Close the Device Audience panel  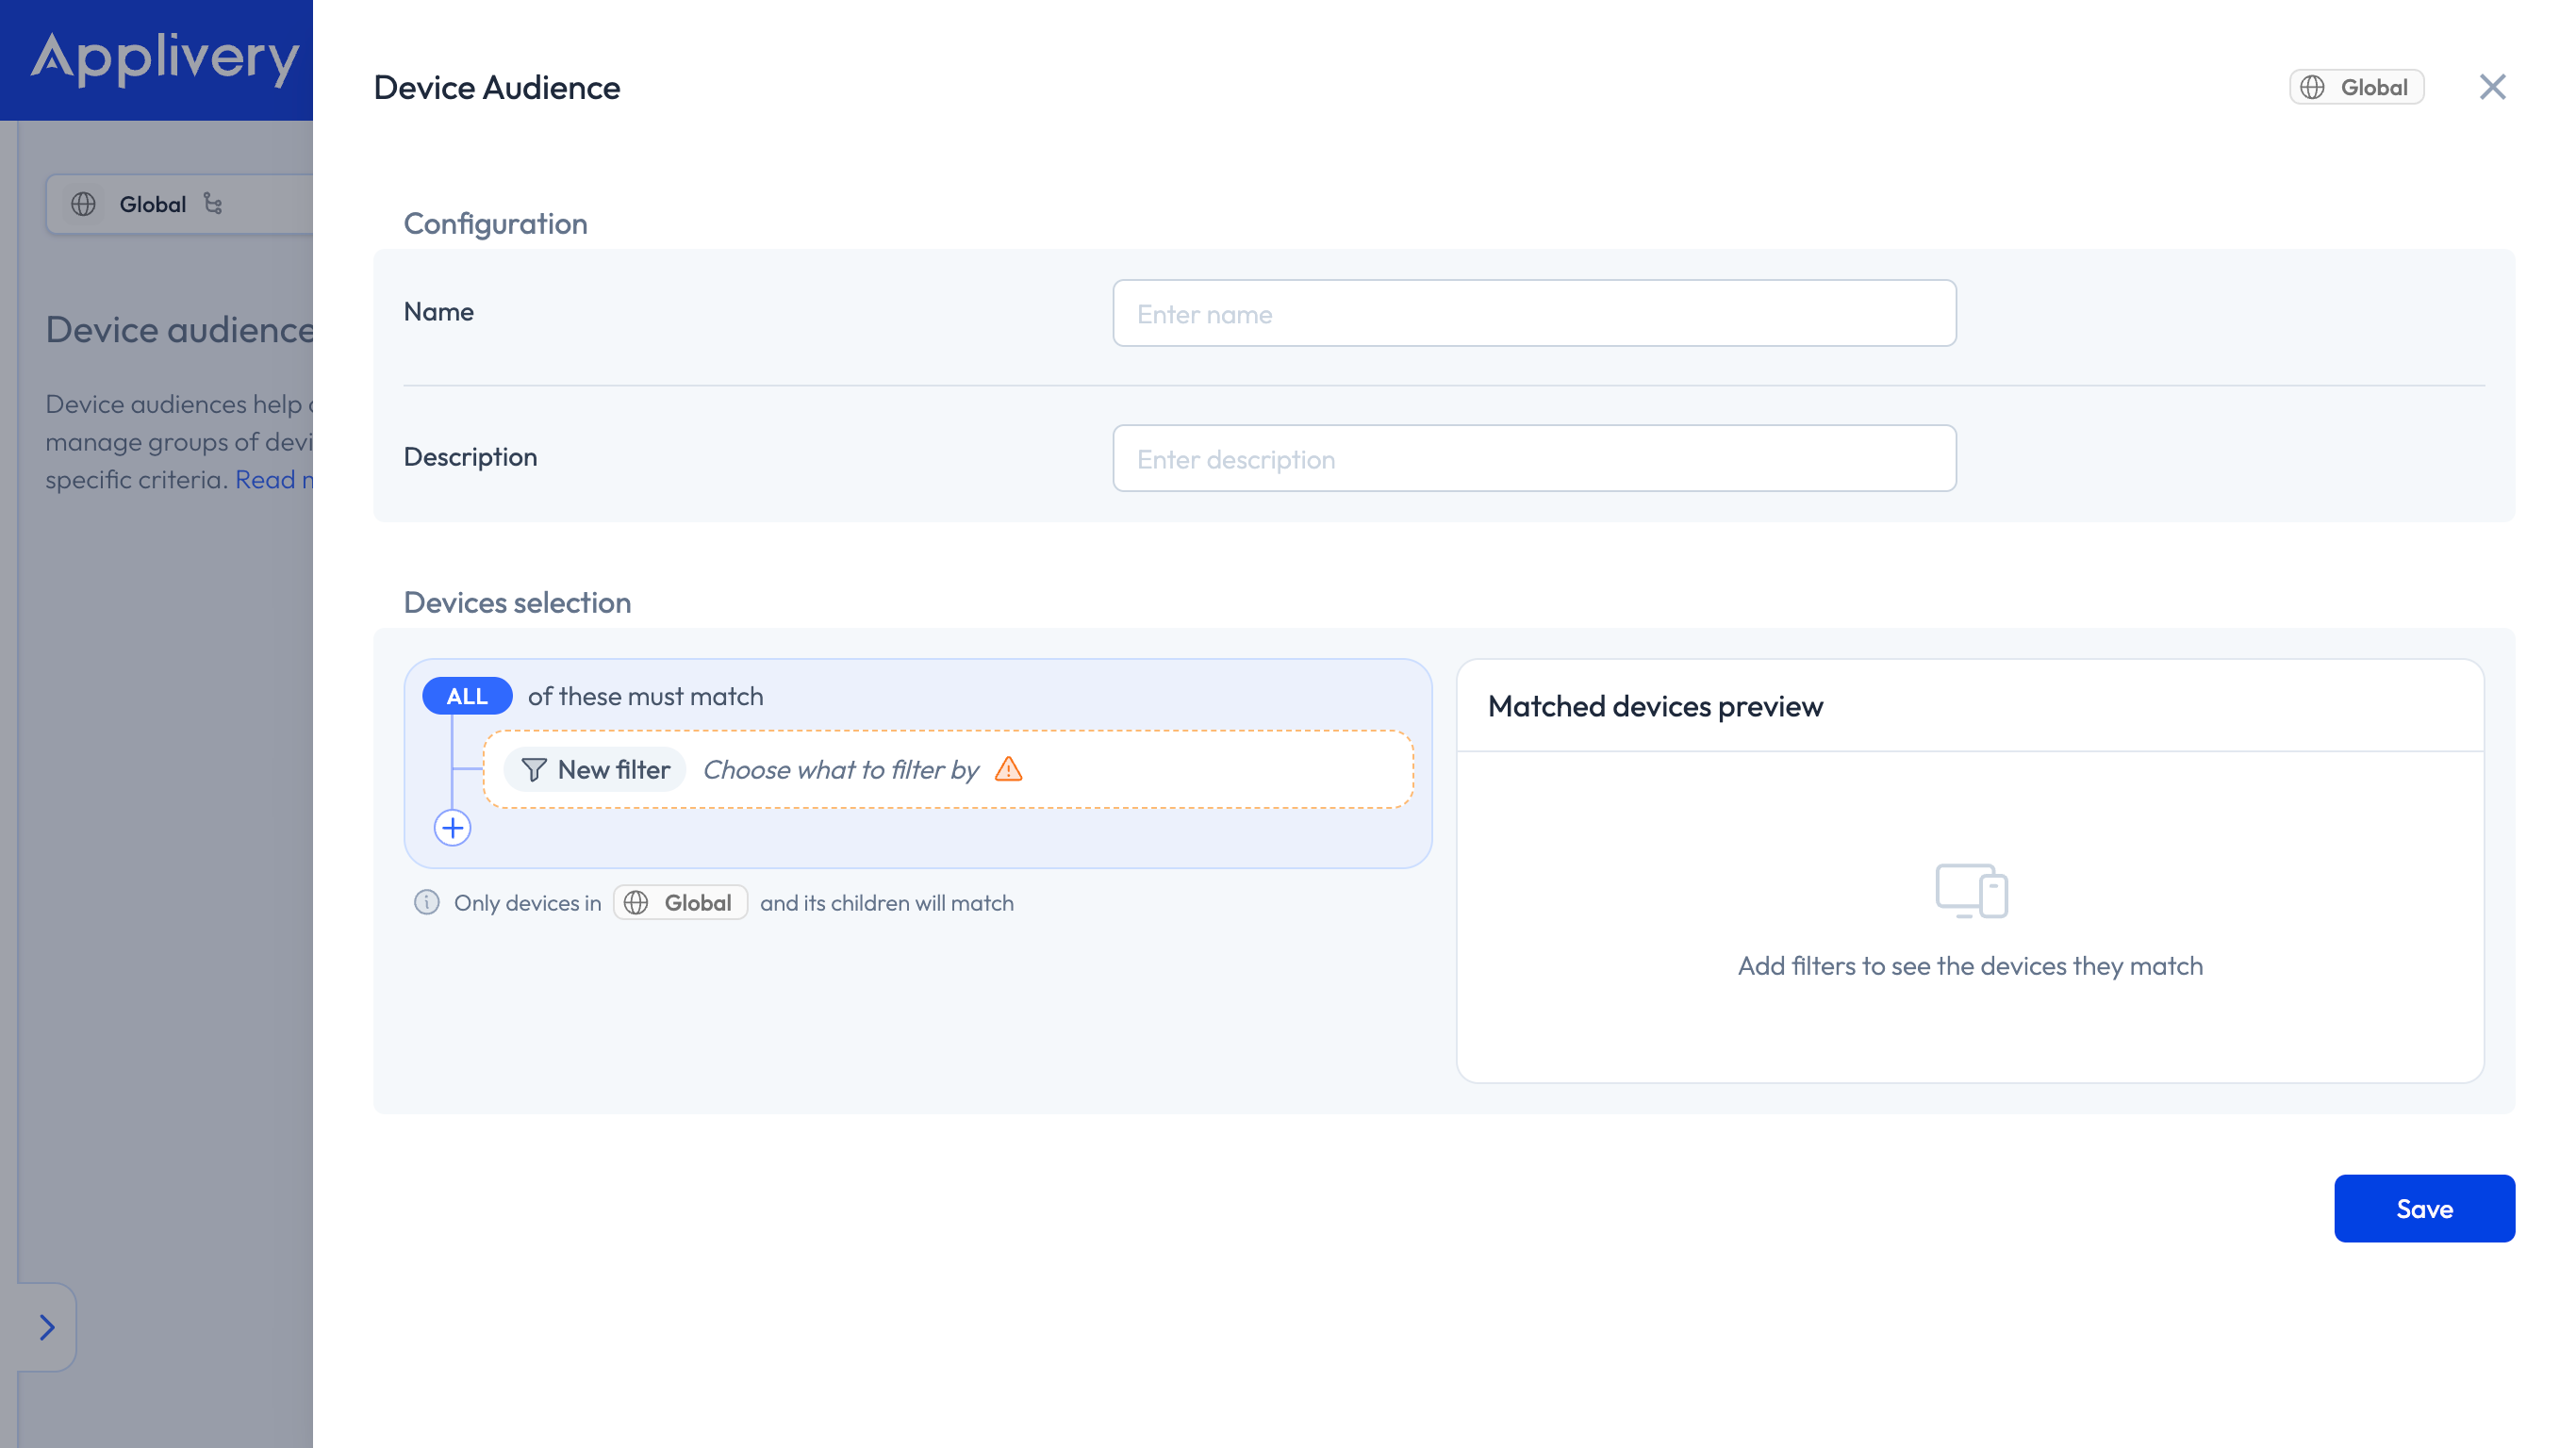coord(2492,87)
